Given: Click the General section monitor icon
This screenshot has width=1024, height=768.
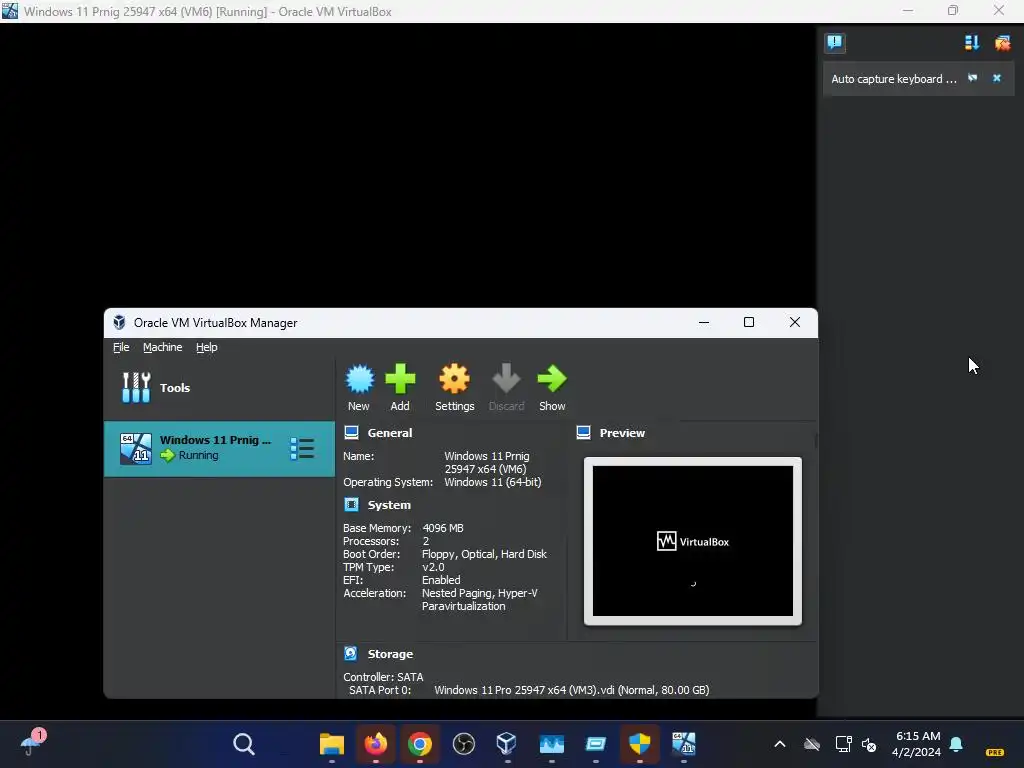Looking at the screenshot, I should pyautogui.click(x=351, y=432).
